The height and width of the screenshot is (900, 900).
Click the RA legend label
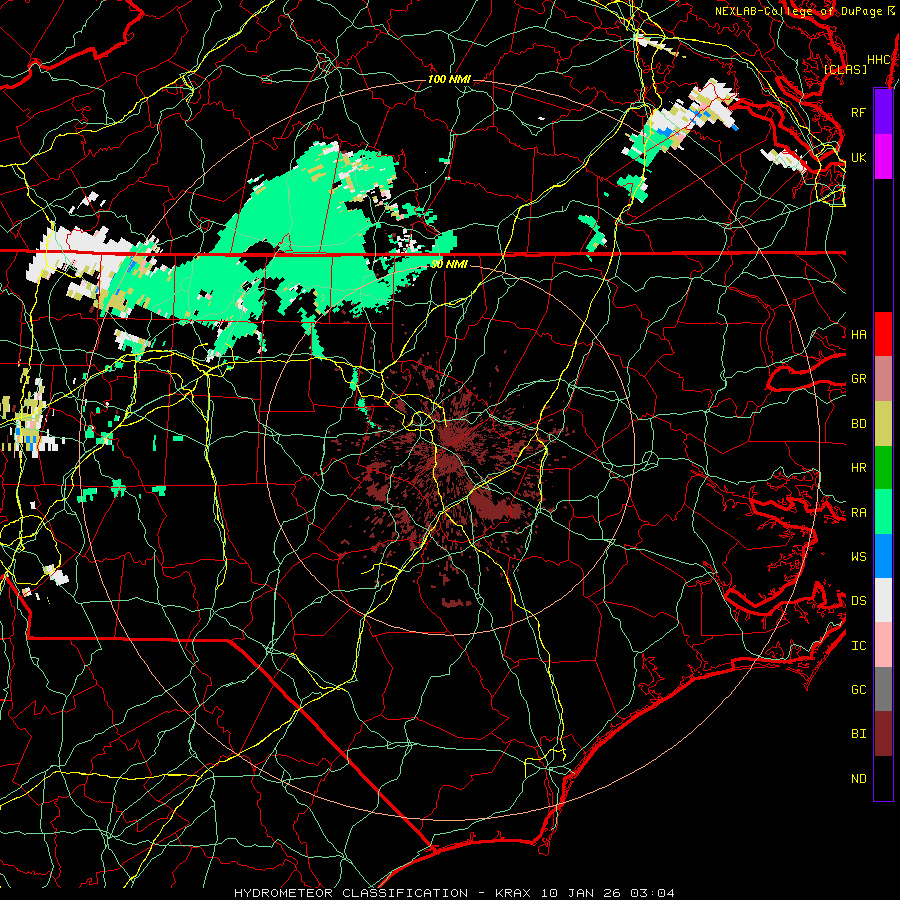click(x=858, y=513)
